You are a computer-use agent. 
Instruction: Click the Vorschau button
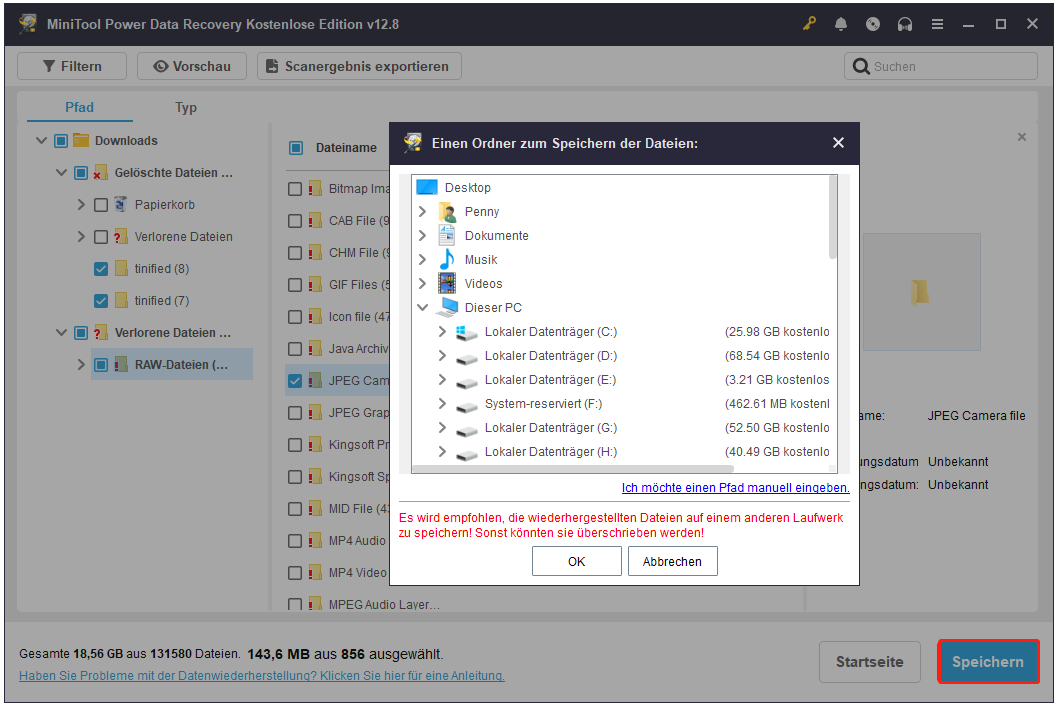[192, 66]
